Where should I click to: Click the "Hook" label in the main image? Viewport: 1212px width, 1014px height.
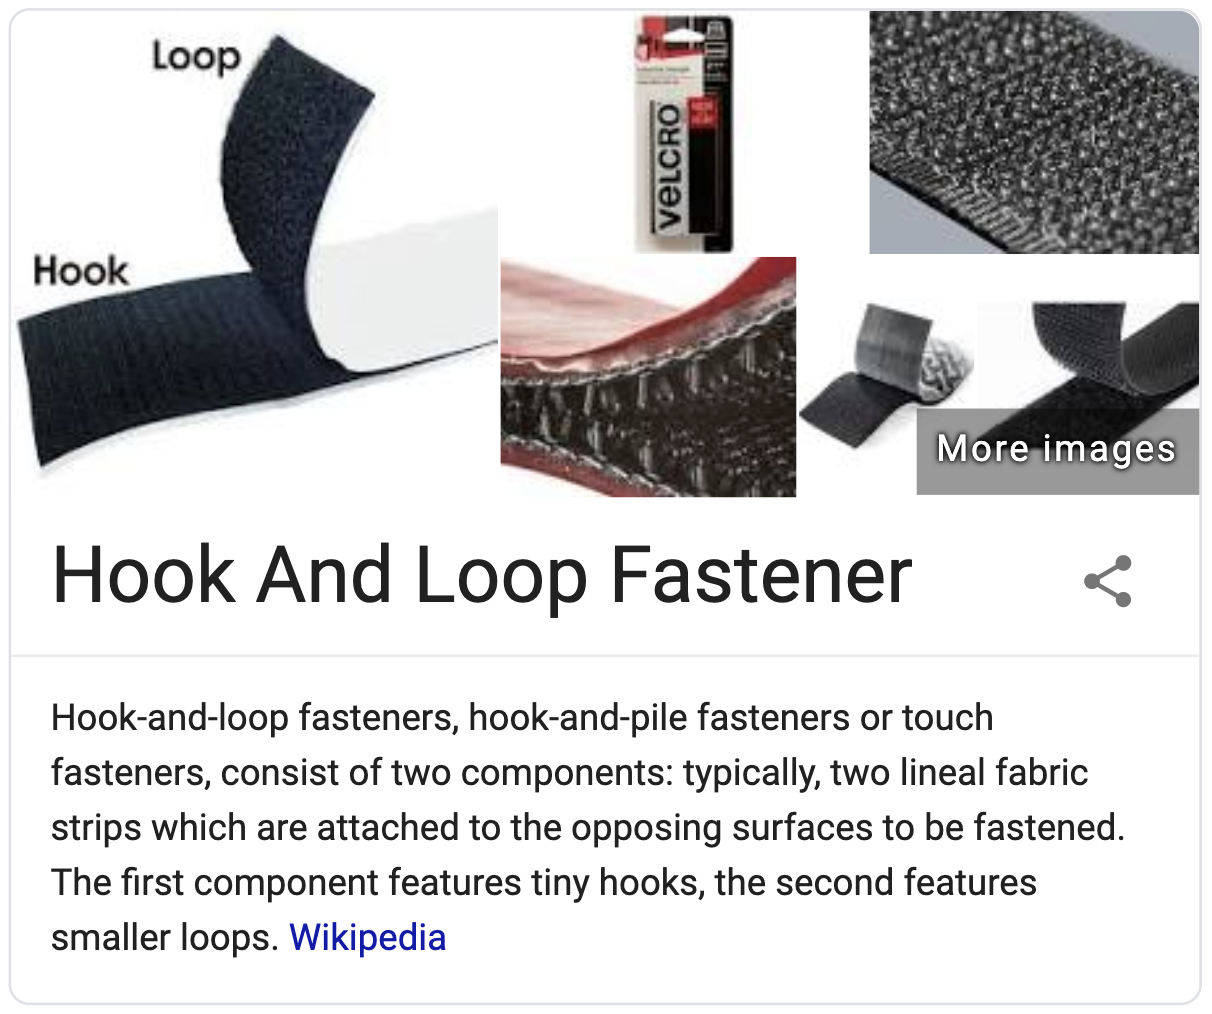[x=80, y=270]
